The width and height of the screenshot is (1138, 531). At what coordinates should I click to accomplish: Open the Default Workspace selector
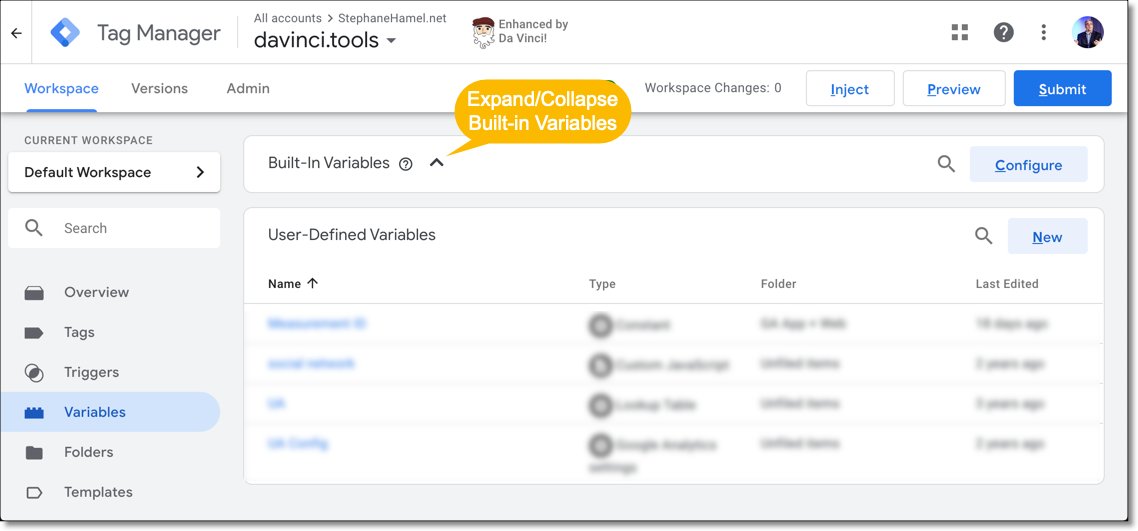114,172
